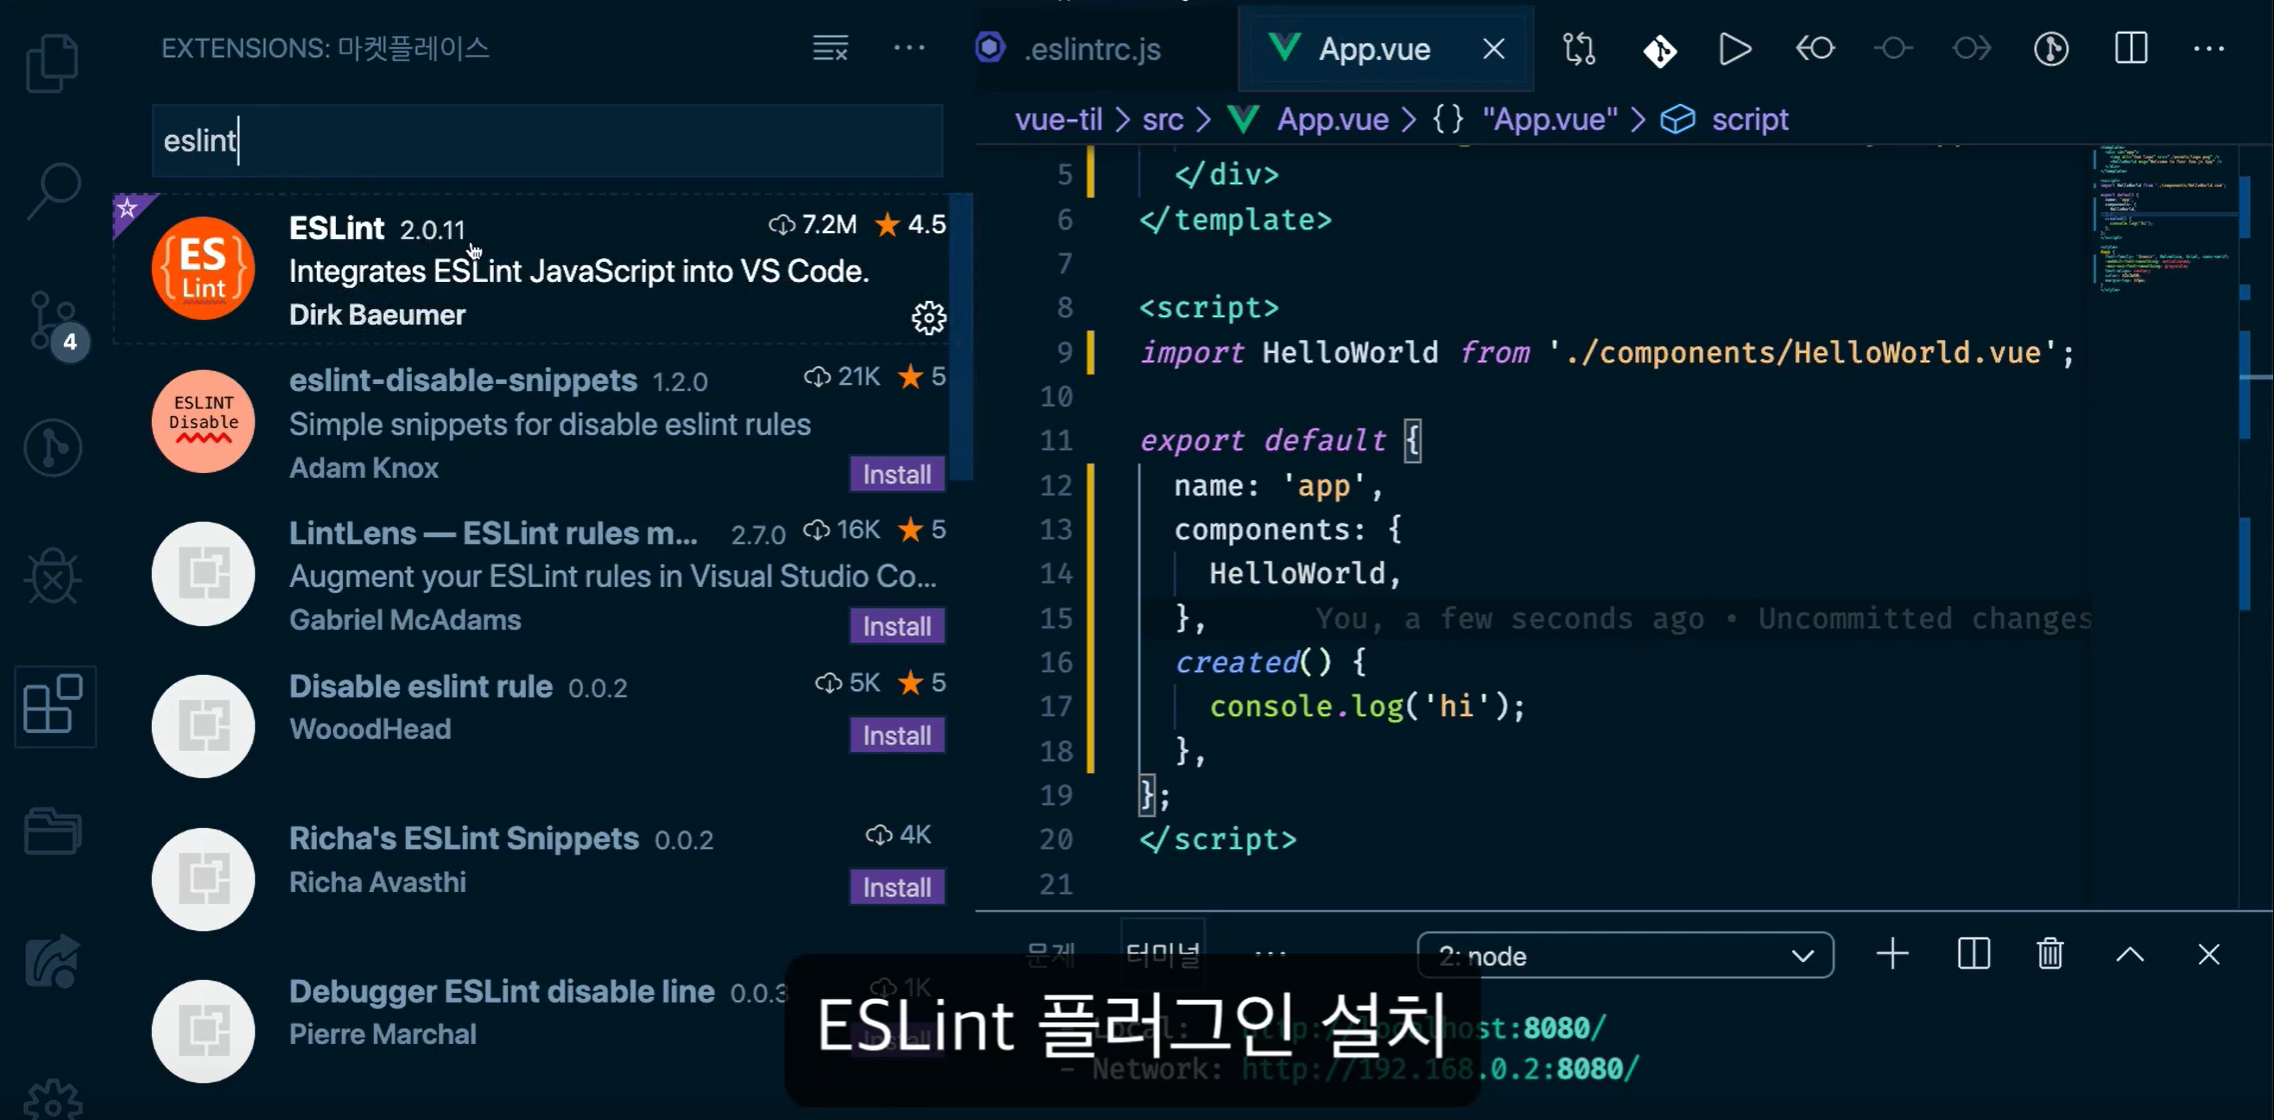
Task: Click the code minimap on the right
Action: tap(2164, 219)
